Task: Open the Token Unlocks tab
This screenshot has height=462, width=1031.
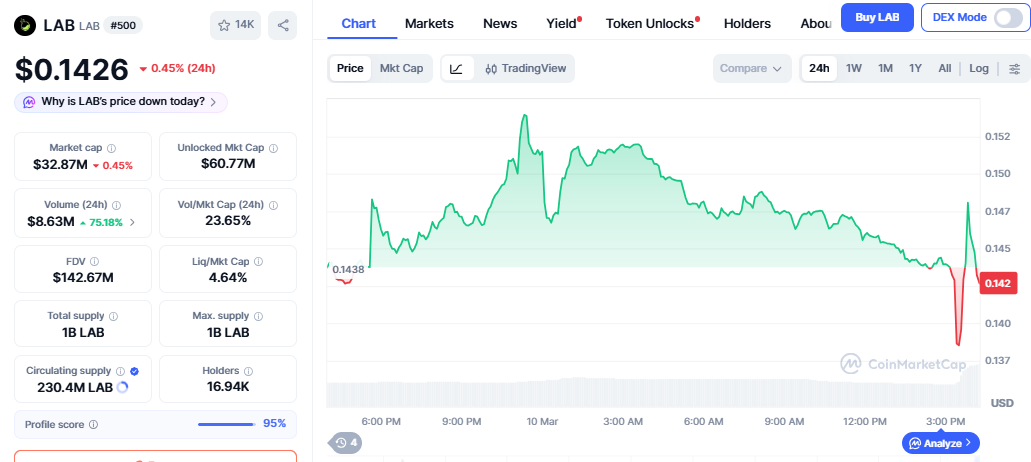Action: [651, 24]
